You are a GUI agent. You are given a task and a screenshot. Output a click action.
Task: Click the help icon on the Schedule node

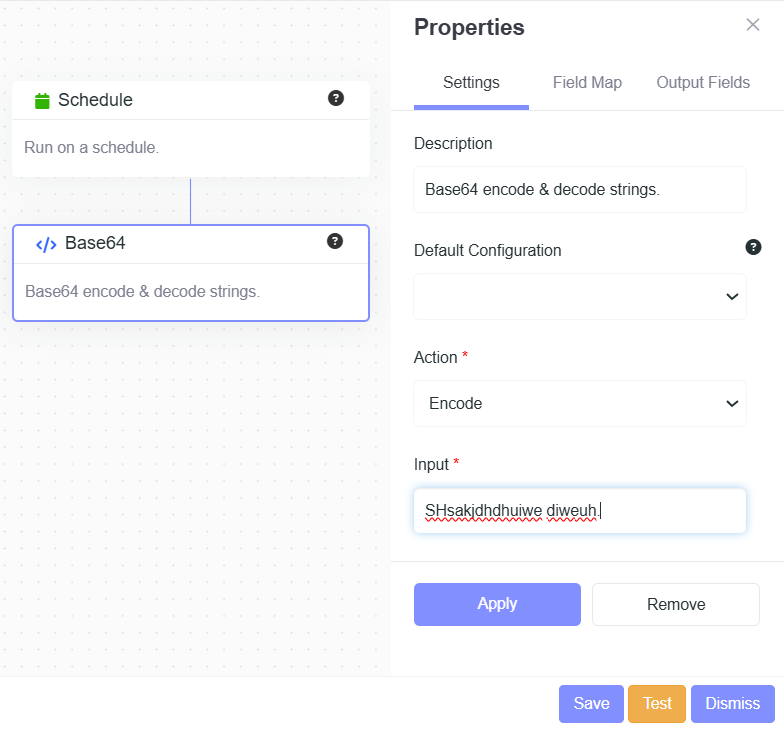(x=336, y=98)
